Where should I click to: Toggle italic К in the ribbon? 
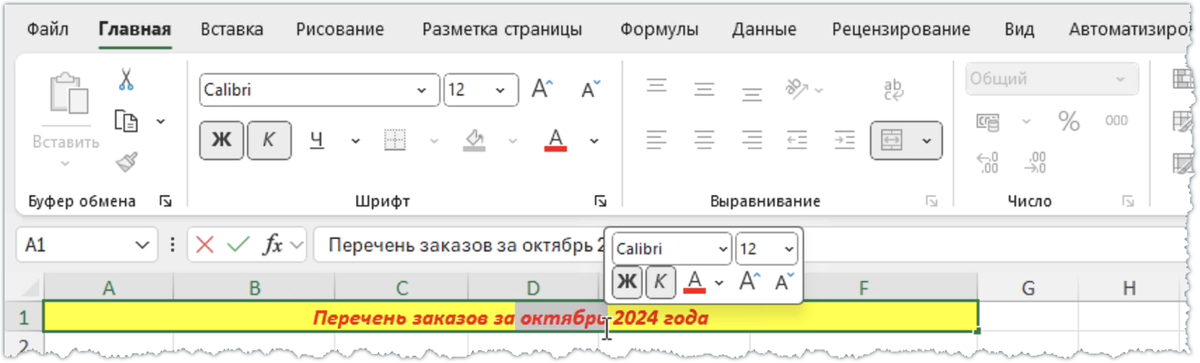coord(268,141)
